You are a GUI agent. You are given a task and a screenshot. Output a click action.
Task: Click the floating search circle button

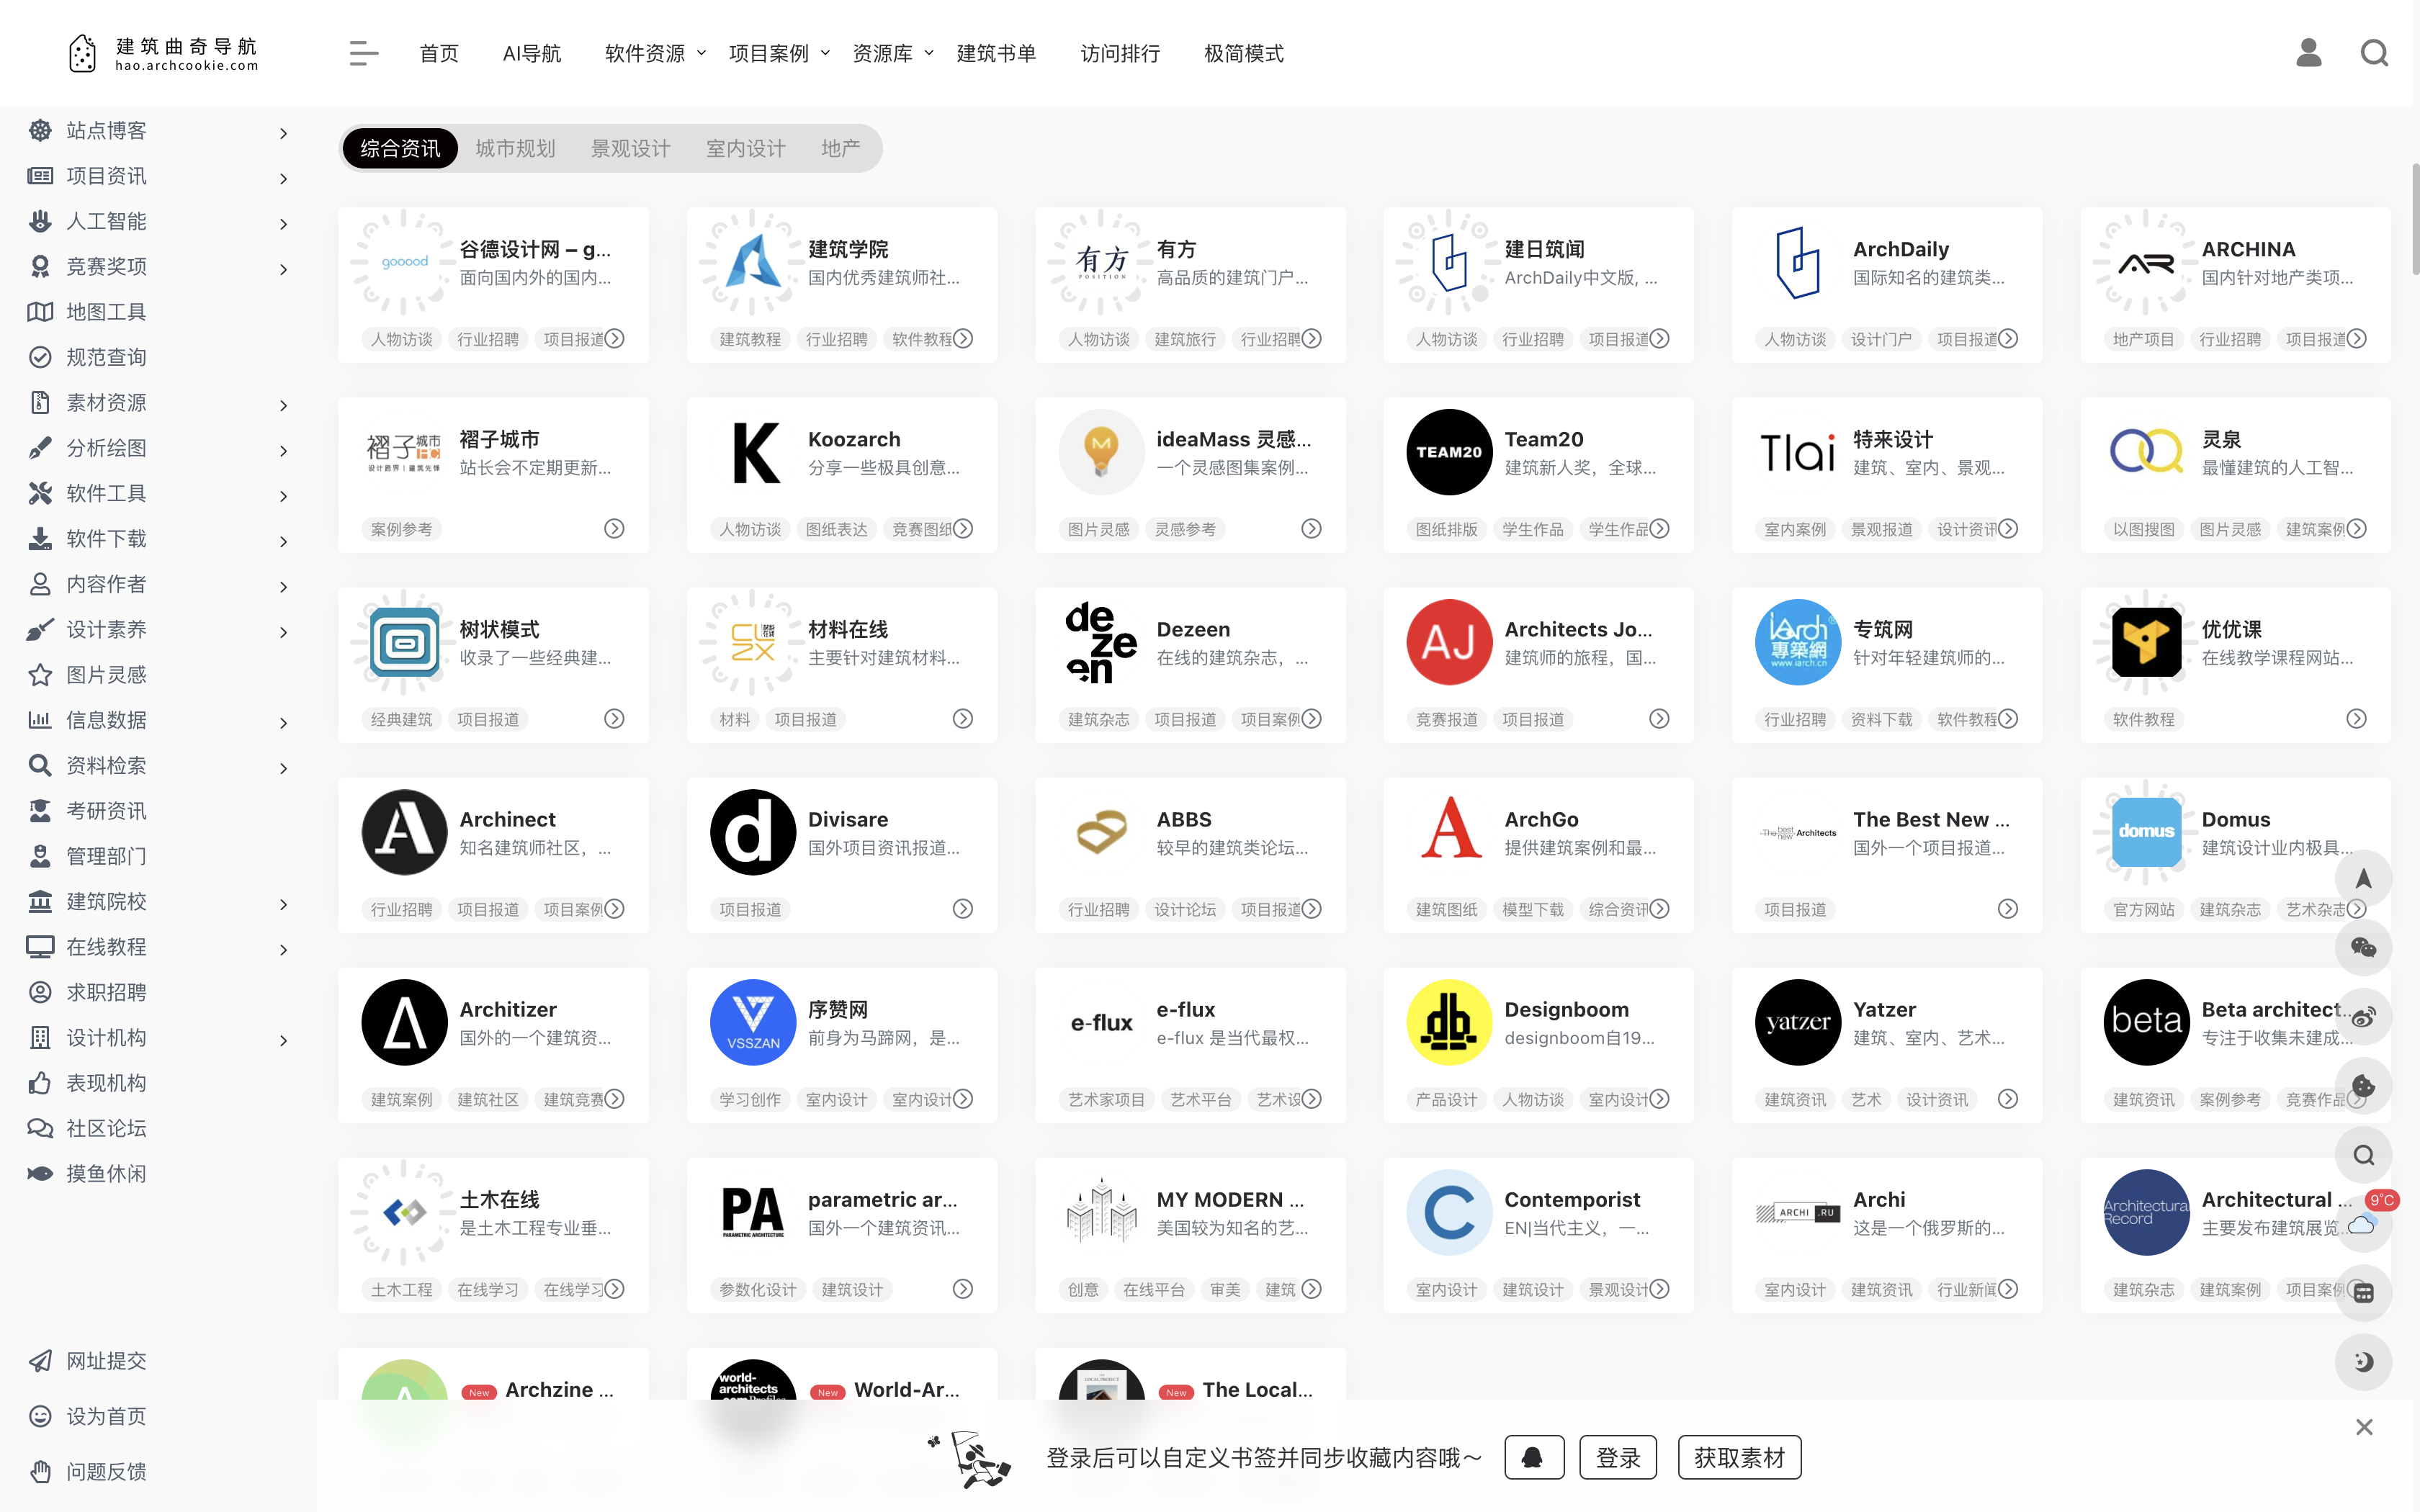(x=2363, y=1155)
